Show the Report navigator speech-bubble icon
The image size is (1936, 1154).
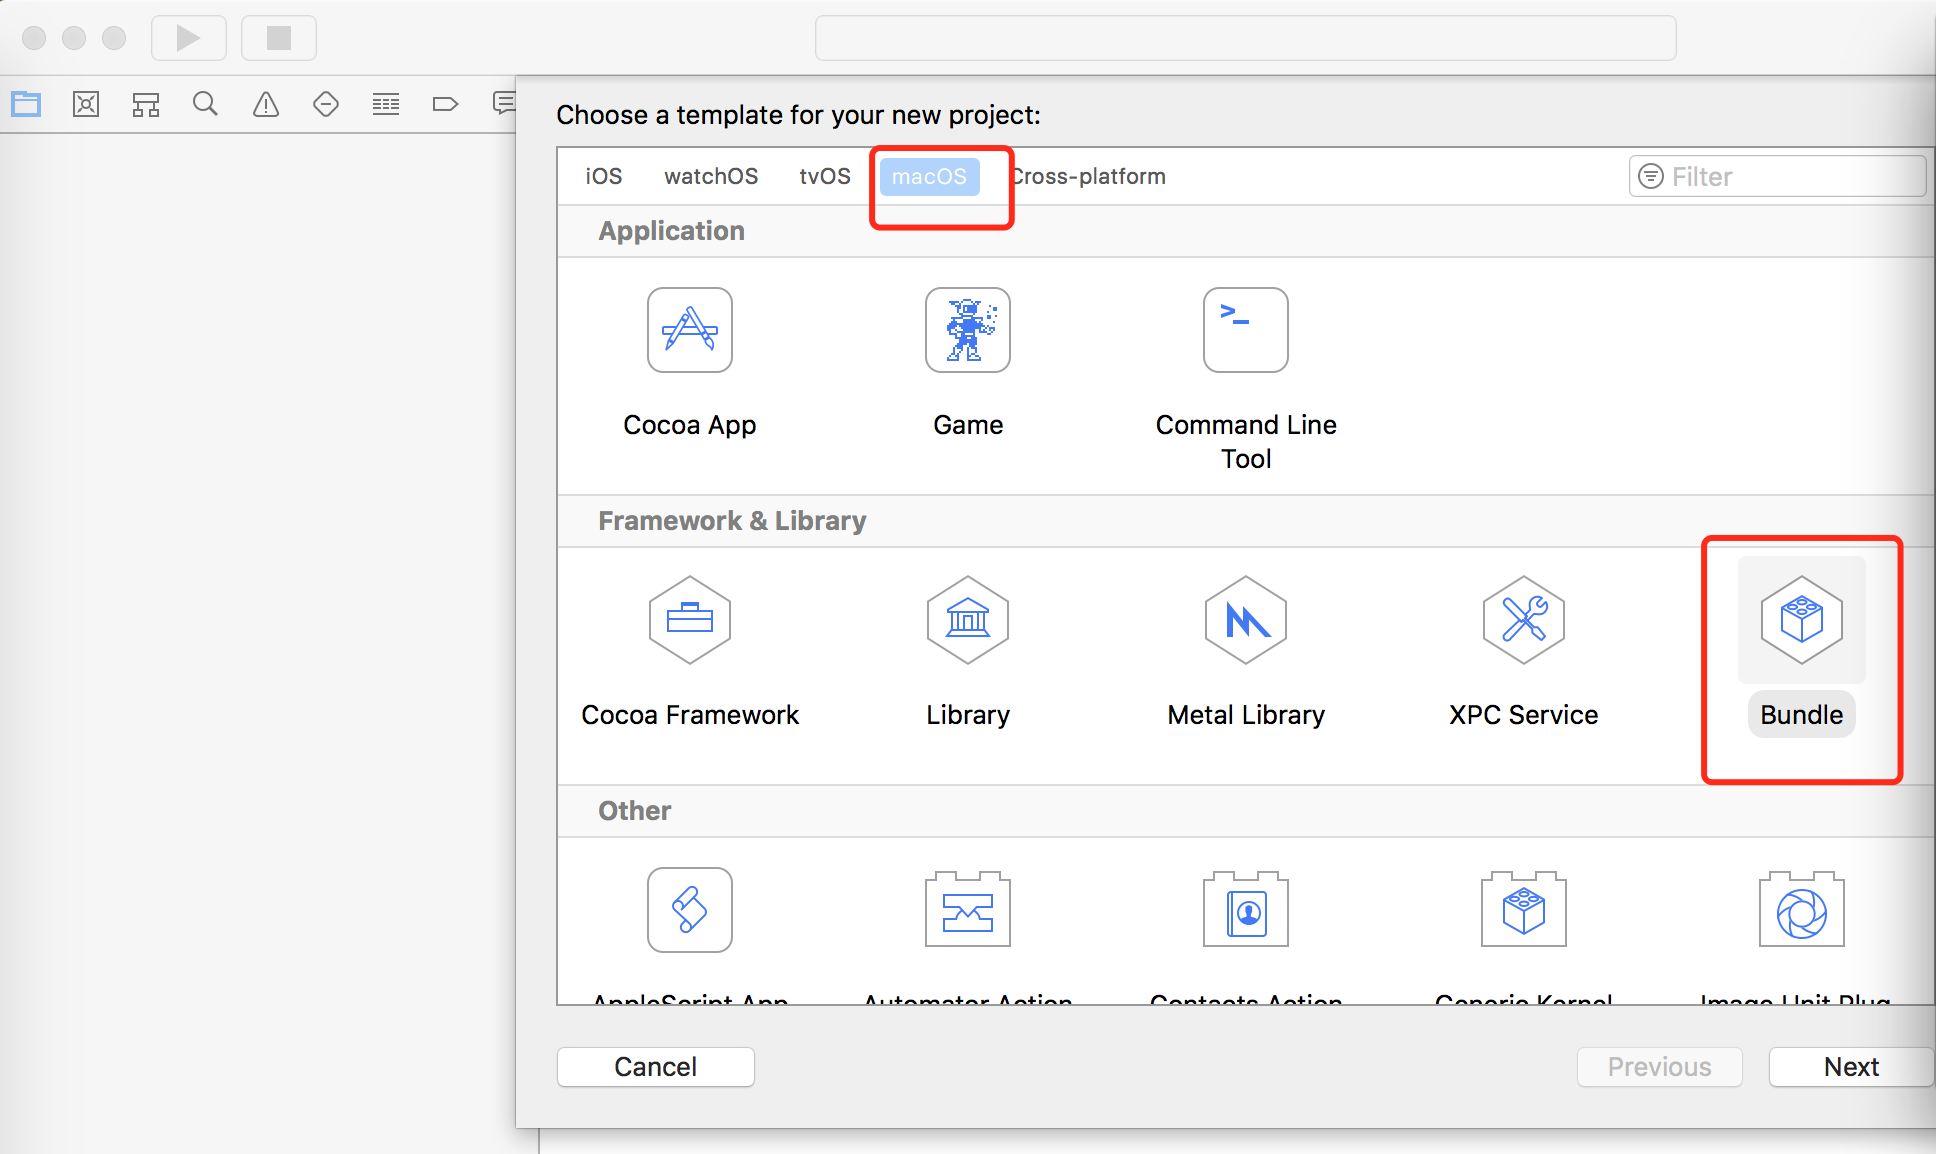[505, 104]
